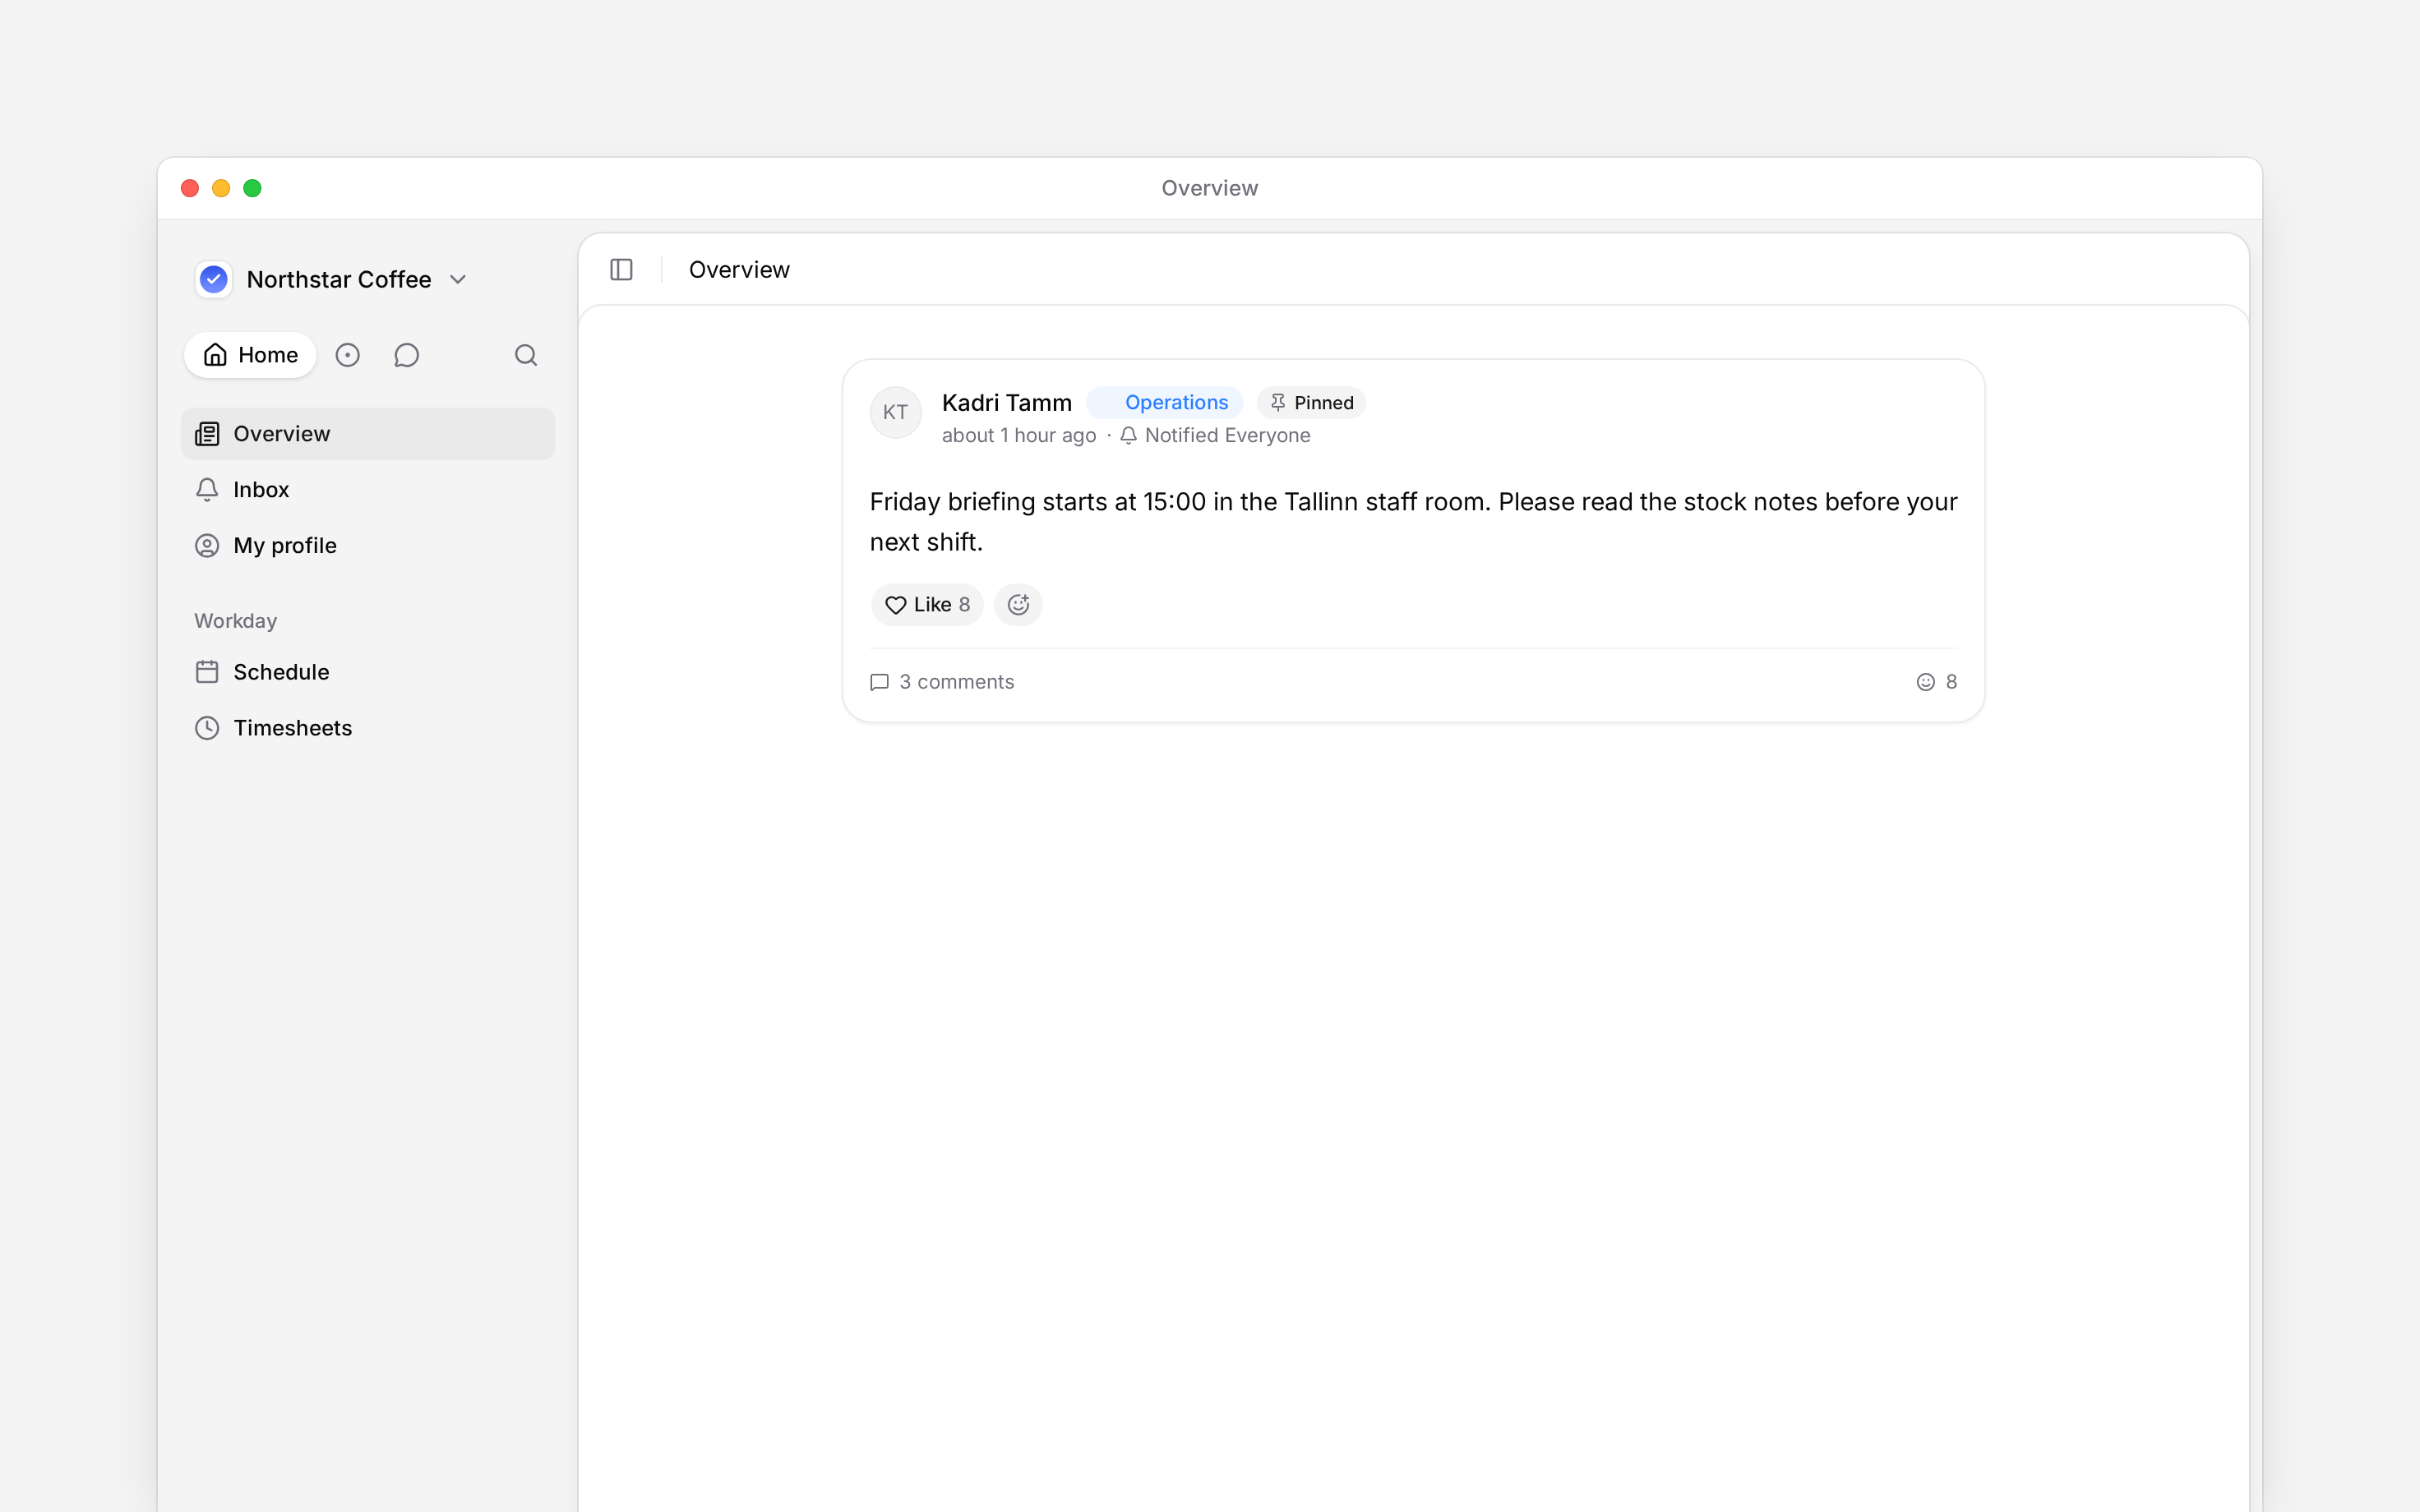
Task: Click the Northstar Coffee logo icon
Action: pos(213,279)
